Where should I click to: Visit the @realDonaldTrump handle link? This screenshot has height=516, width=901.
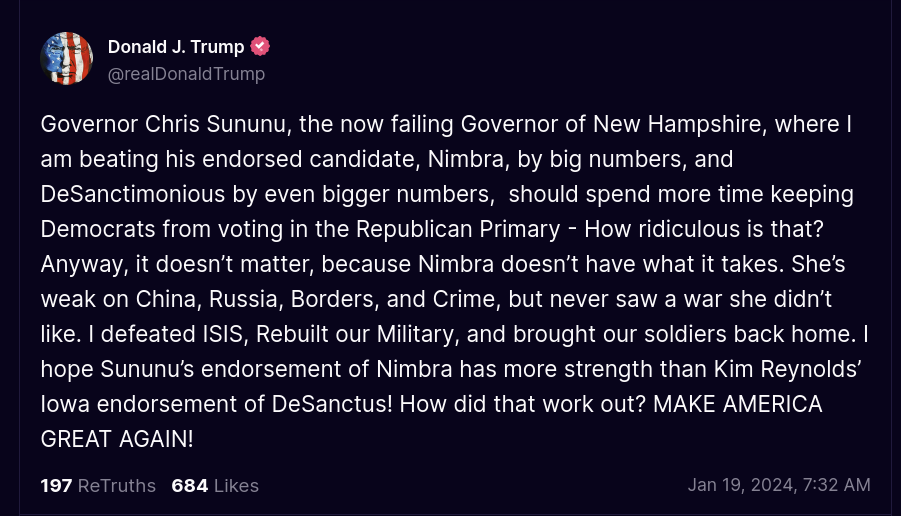tap(186, 74)
